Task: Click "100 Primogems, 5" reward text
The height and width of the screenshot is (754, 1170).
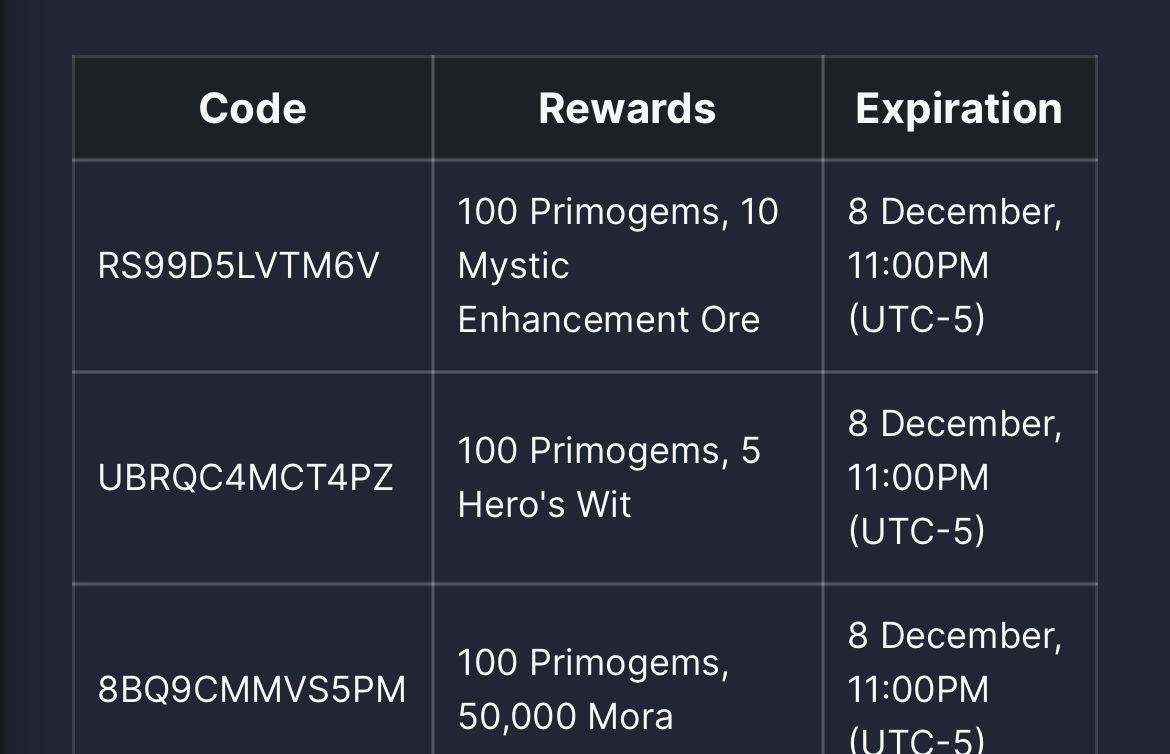Action: (608, 451)
